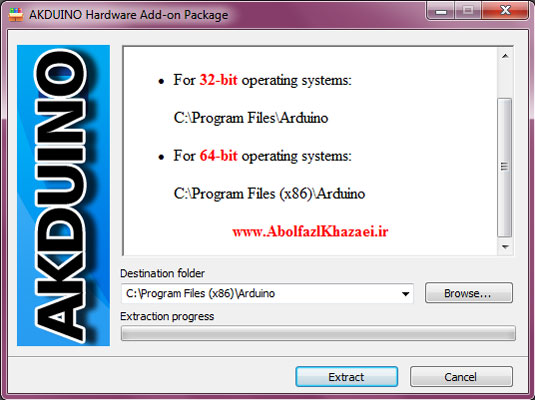Screen dimensions: 535x400
Task: Click the Extract button
Action: click(346, 377)
